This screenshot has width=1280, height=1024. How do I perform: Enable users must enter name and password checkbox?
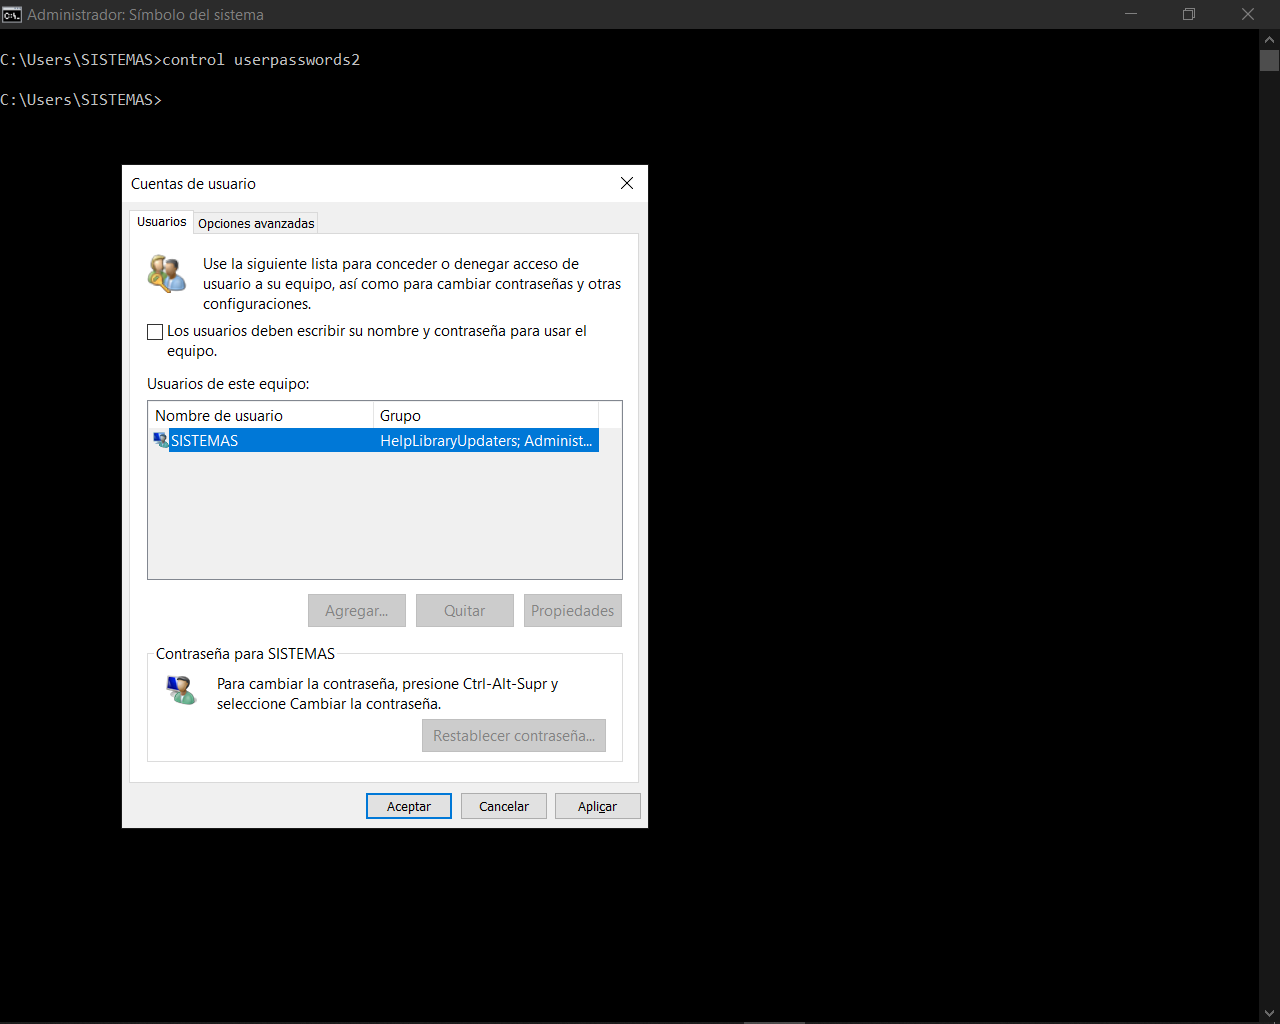[155, 331]
